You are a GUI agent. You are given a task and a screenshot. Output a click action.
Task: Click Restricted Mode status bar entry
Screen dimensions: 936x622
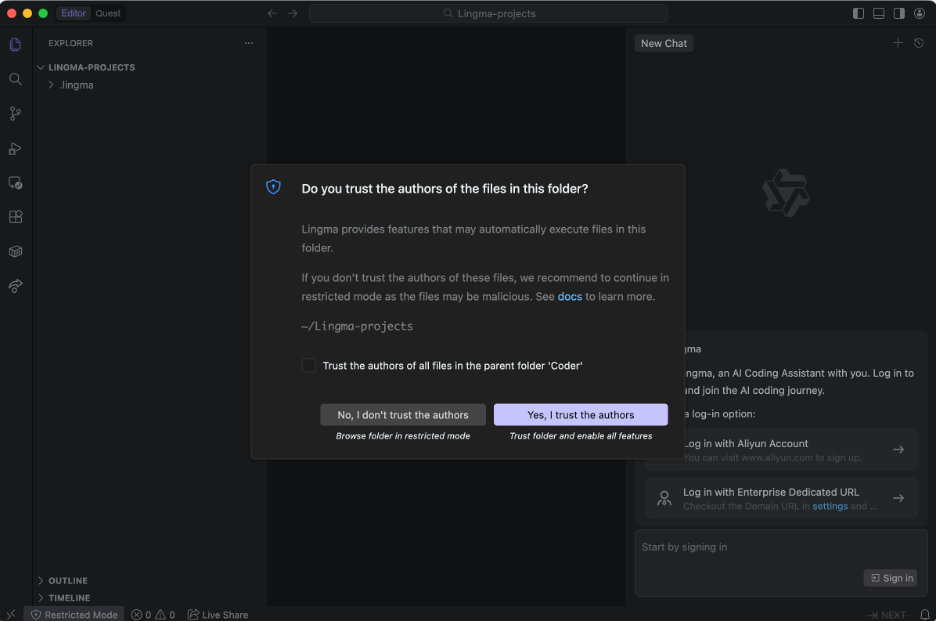[x=74, y=614]
